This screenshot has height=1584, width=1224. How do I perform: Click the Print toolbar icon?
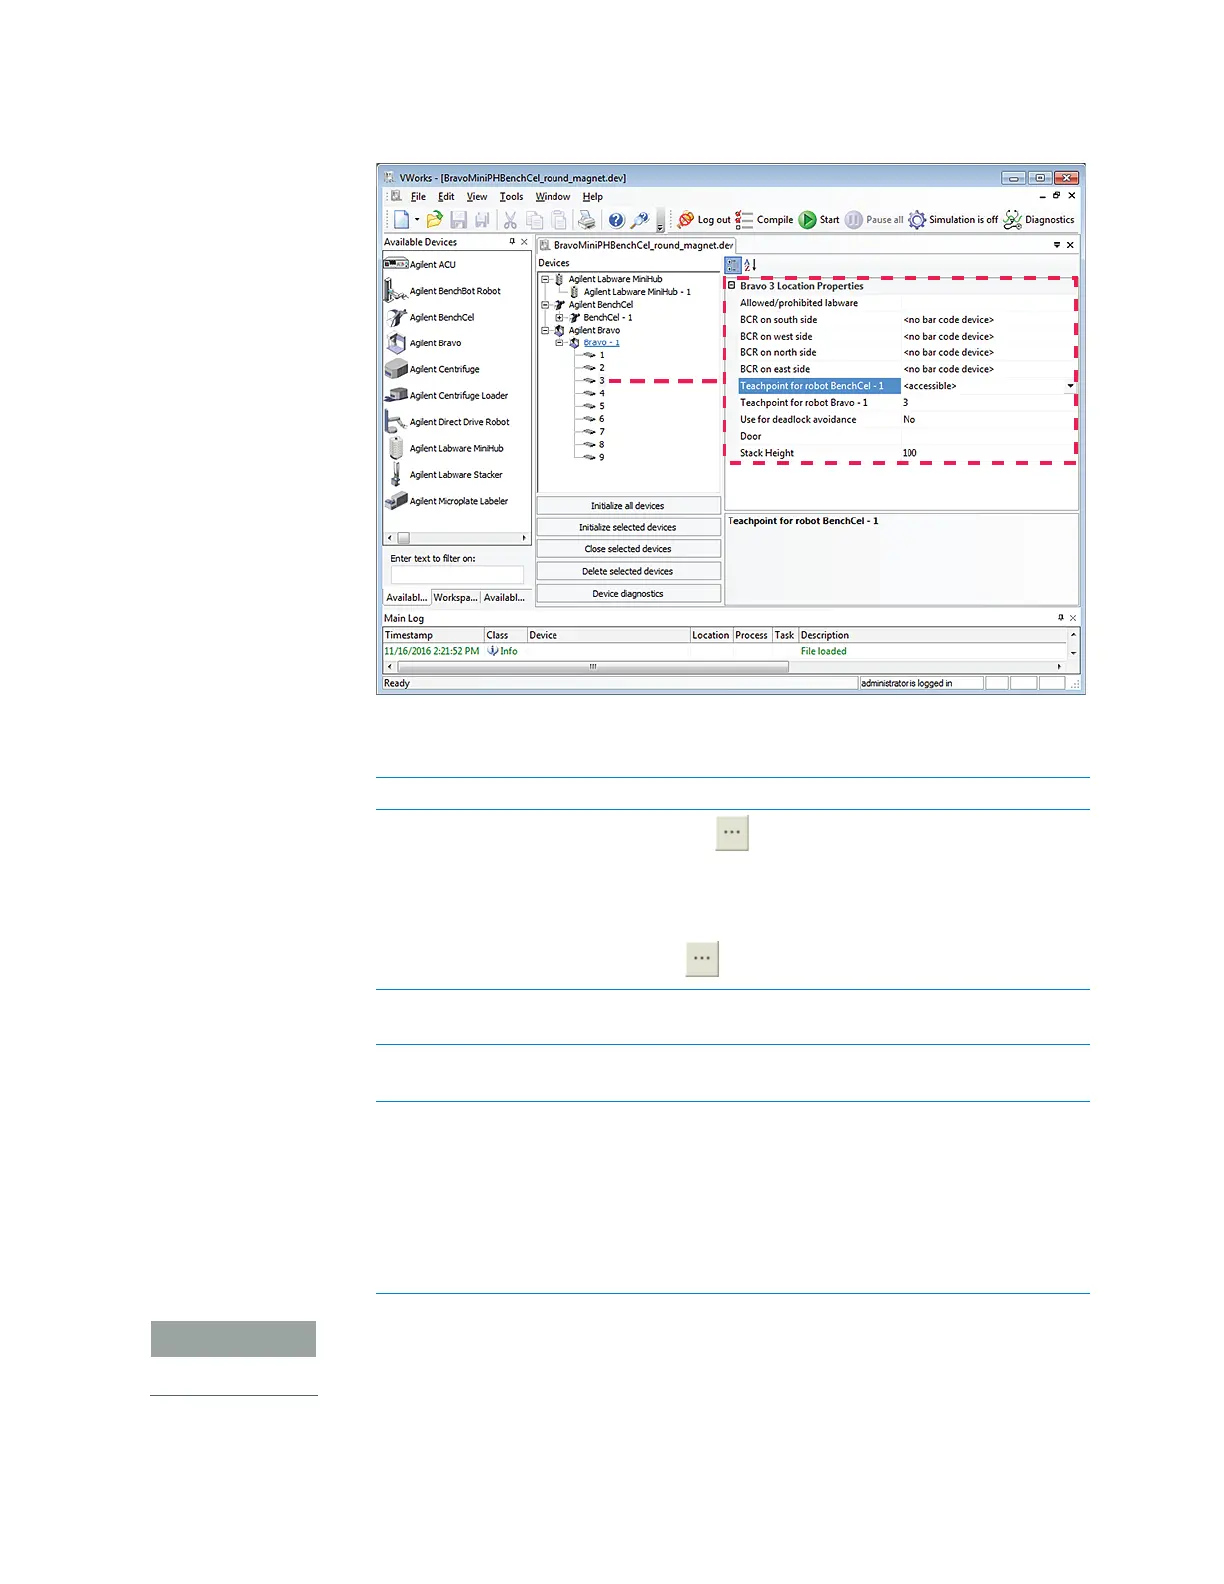(x=587, y=220)
